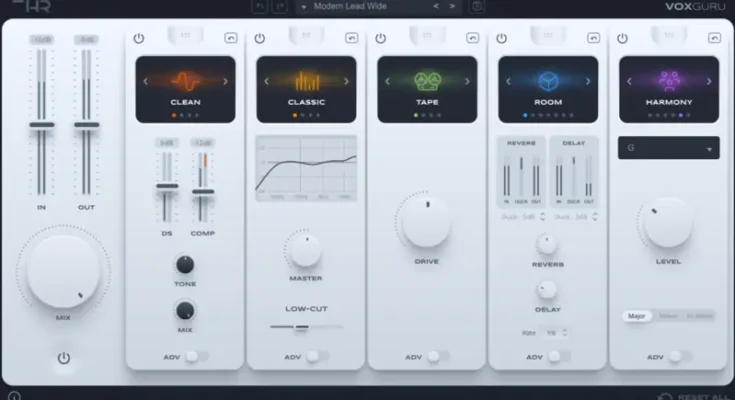Viewport: 735px width, 400px height.
Task: Click the Drive knob in Tape module
Action: 427,221
